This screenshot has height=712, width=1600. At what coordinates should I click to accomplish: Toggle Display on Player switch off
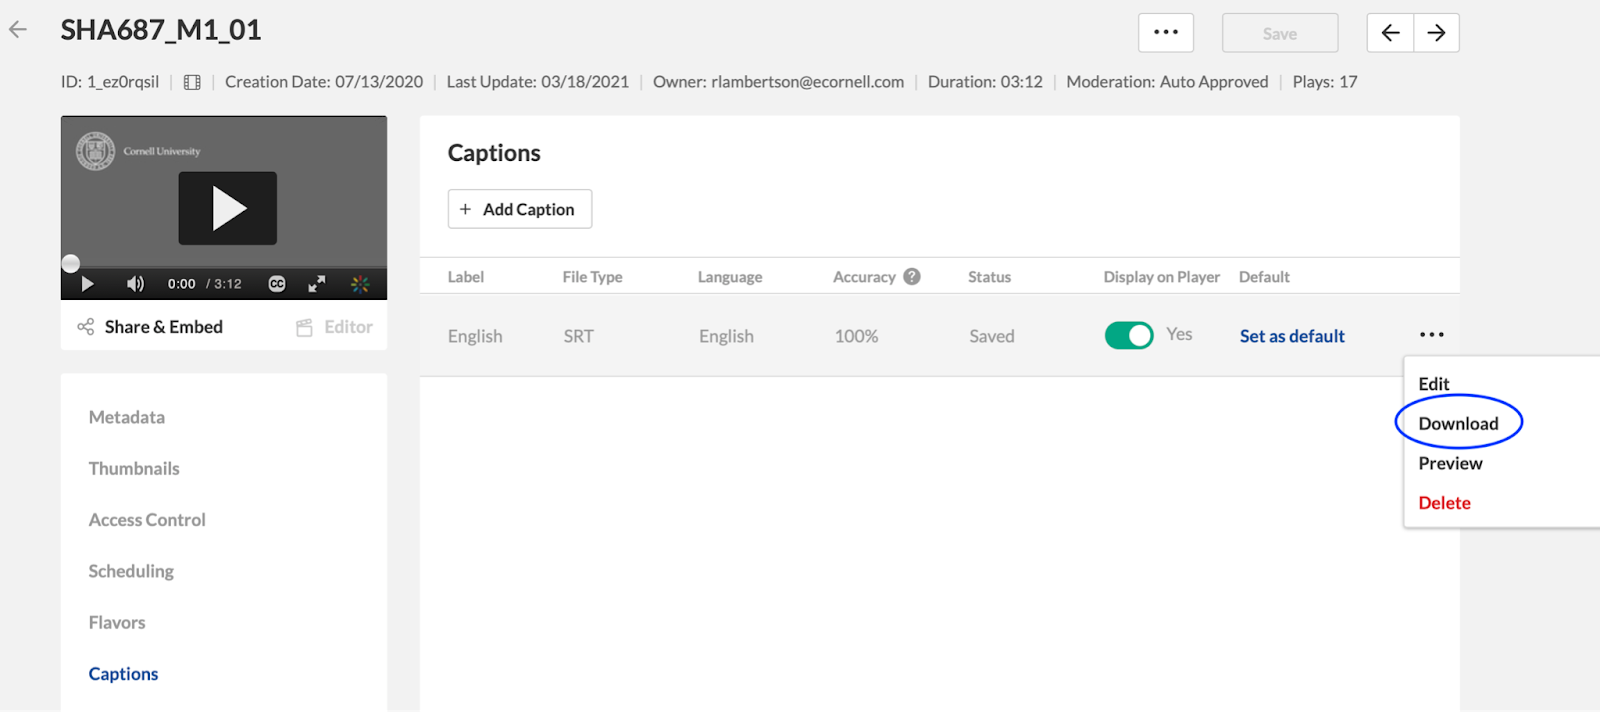point(1129,335)
